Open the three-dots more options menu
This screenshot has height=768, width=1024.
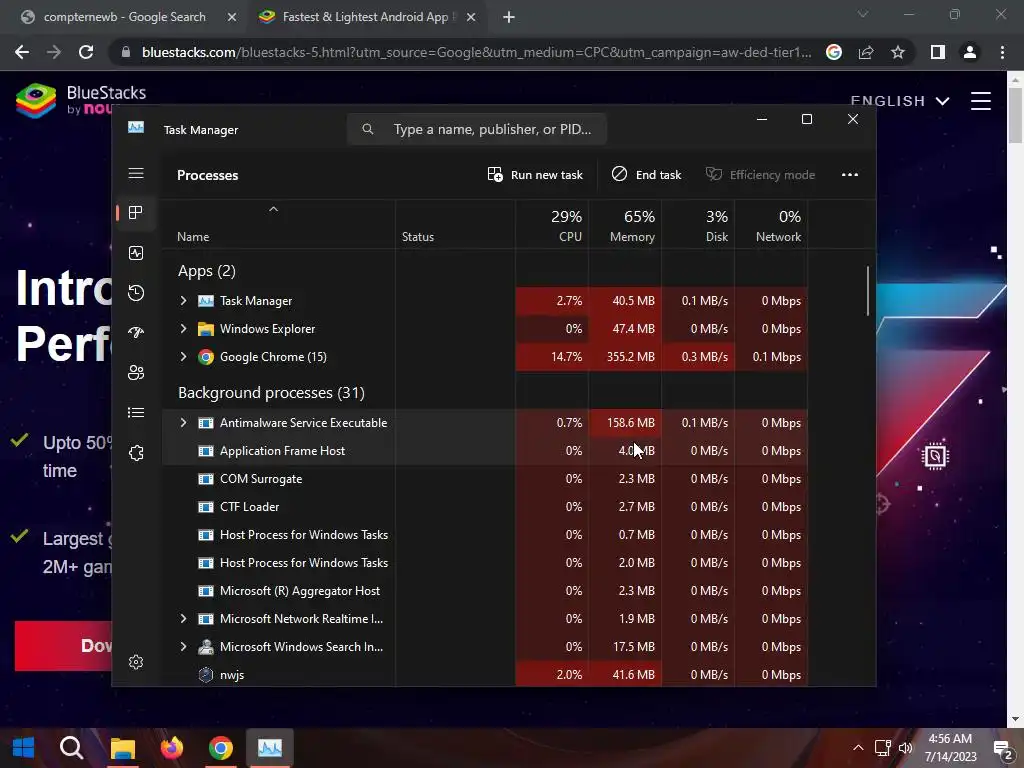850,174
